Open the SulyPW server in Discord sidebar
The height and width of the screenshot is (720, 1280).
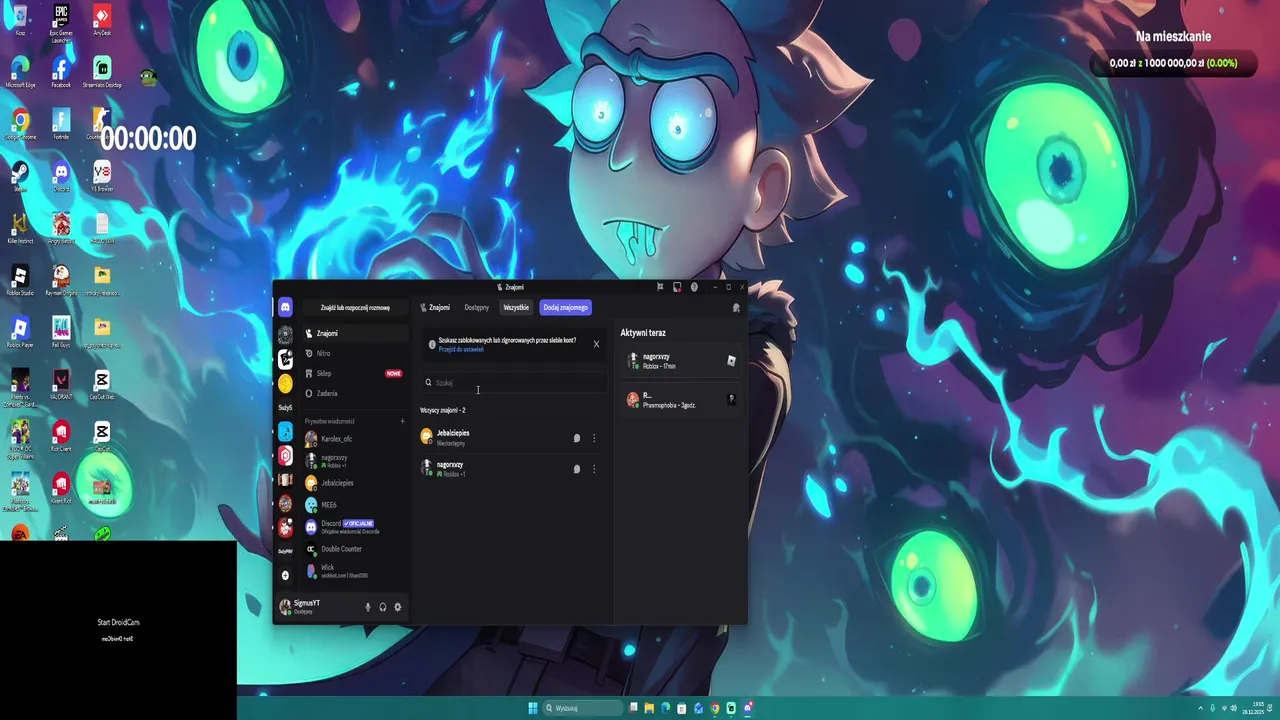[285, 551]
